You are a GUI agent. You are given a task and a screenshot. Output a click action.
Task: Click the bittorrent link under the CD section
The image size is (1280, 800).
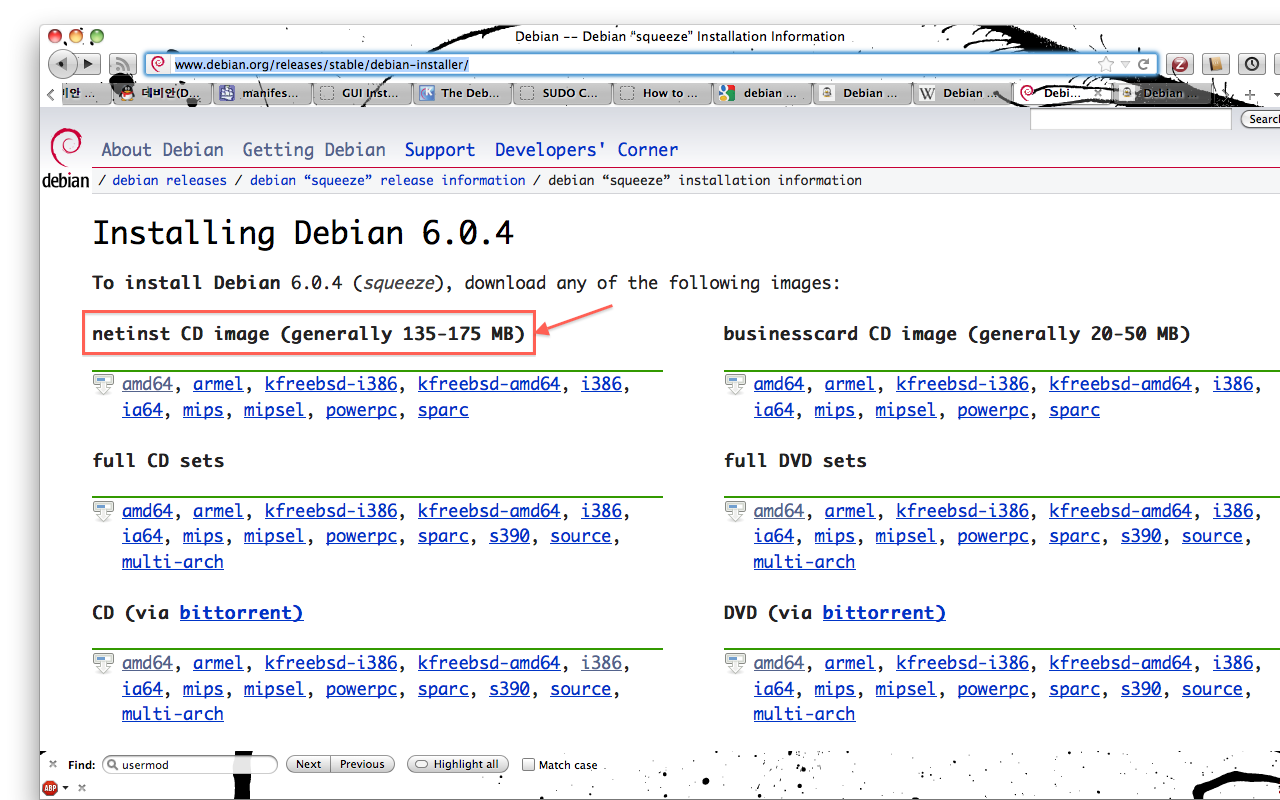tap(240, 612)
